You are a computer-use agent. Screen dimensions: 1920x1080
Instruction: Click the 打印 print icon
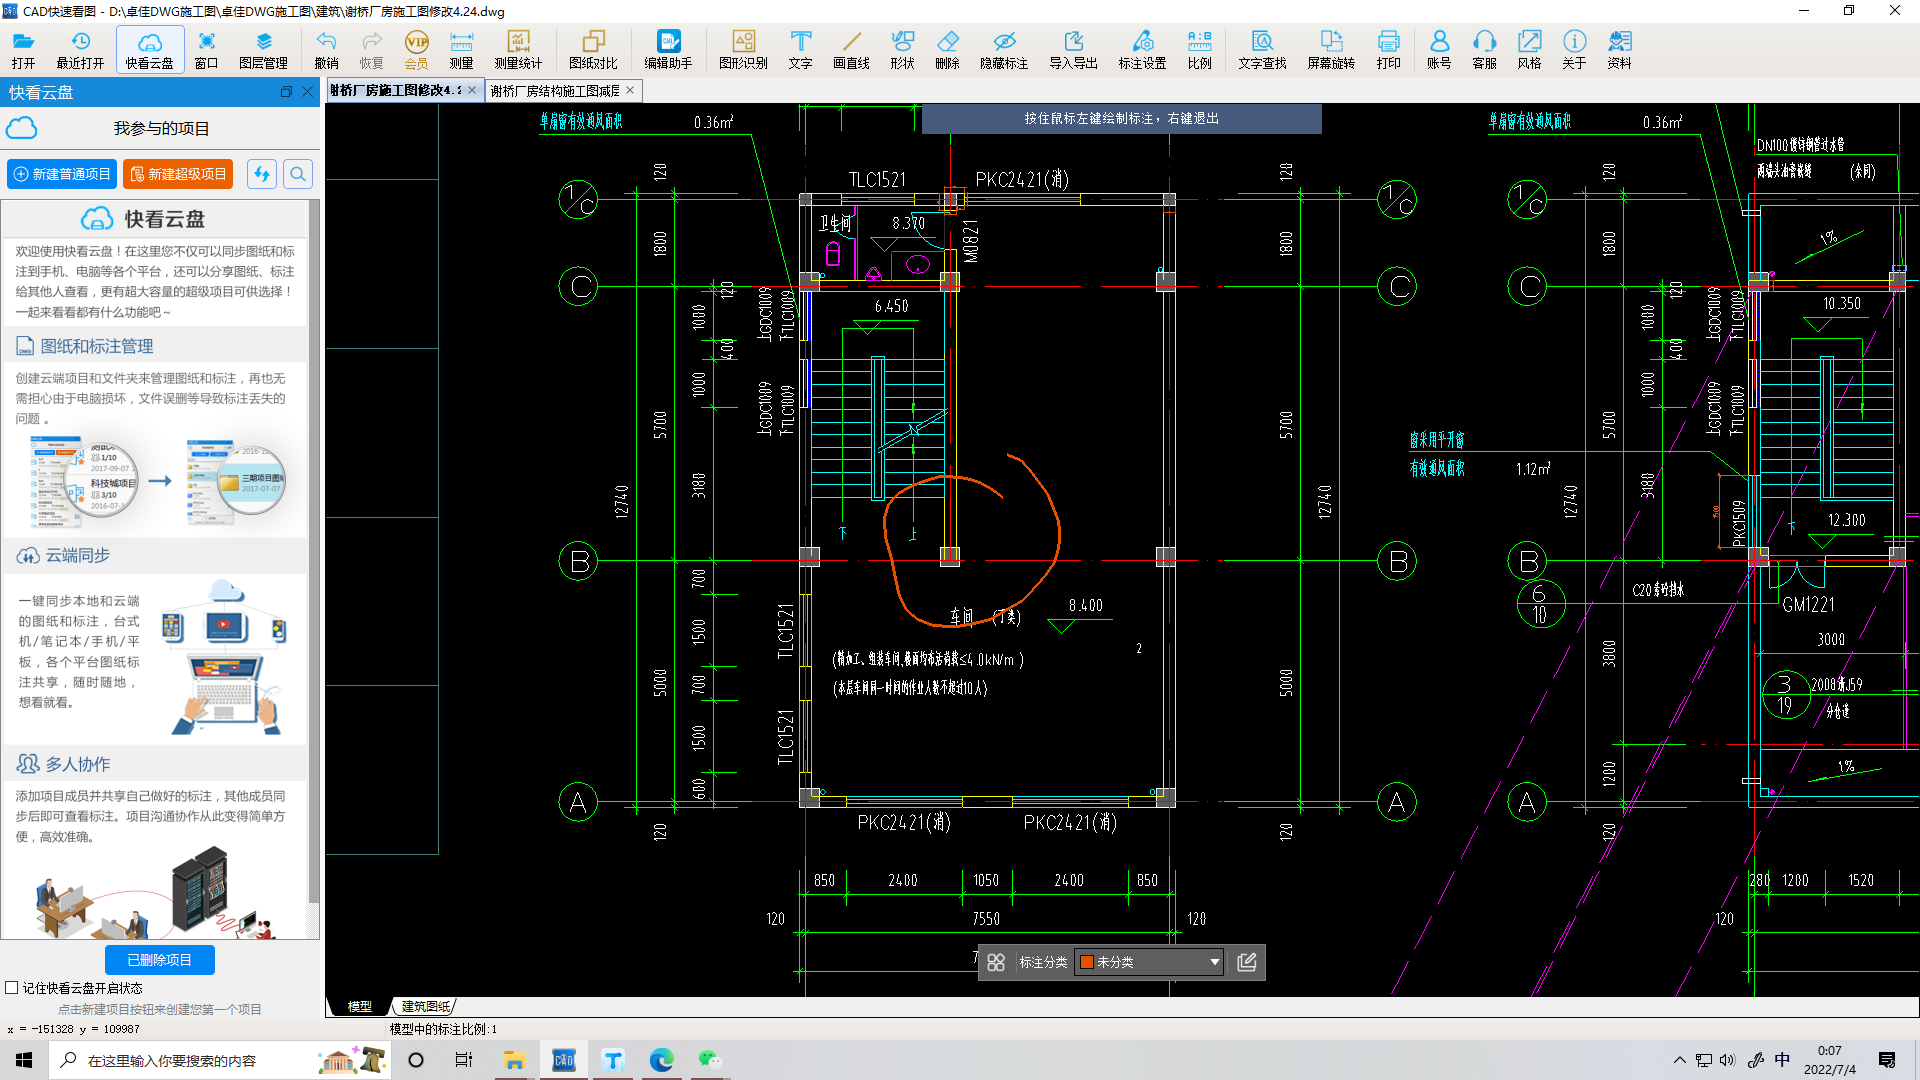1388,49
